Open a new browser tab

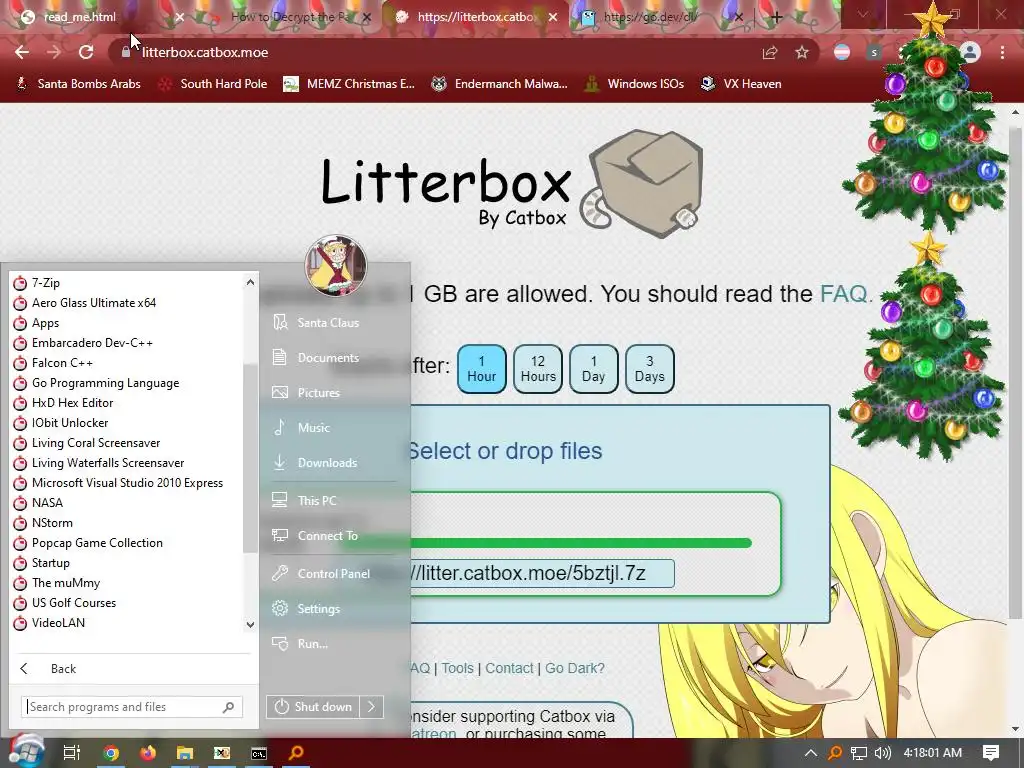pos(776,17)
